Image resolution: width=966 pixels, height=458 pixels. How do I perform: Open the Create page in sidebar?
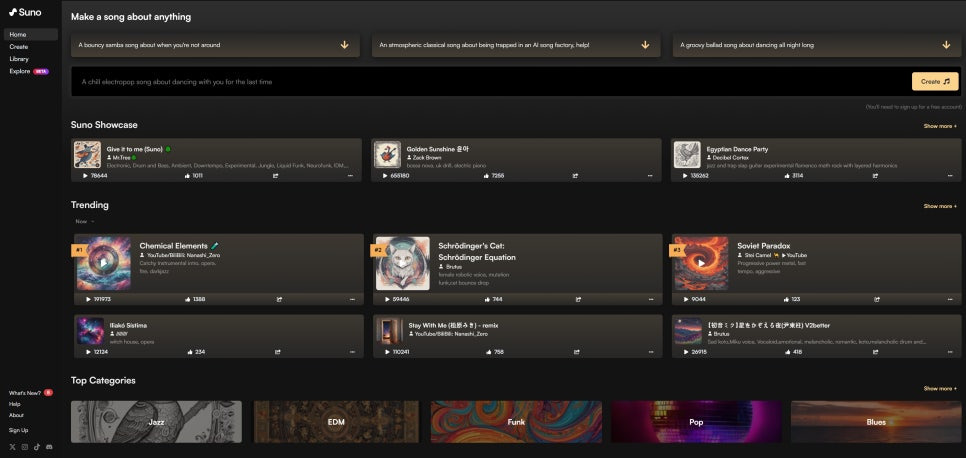click(x=18, y=47)
